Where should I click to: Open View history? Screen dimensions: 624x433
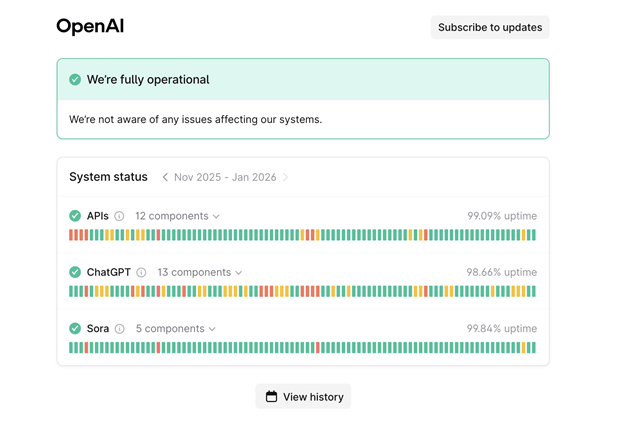pyautogui.click(x=303, y=397)
